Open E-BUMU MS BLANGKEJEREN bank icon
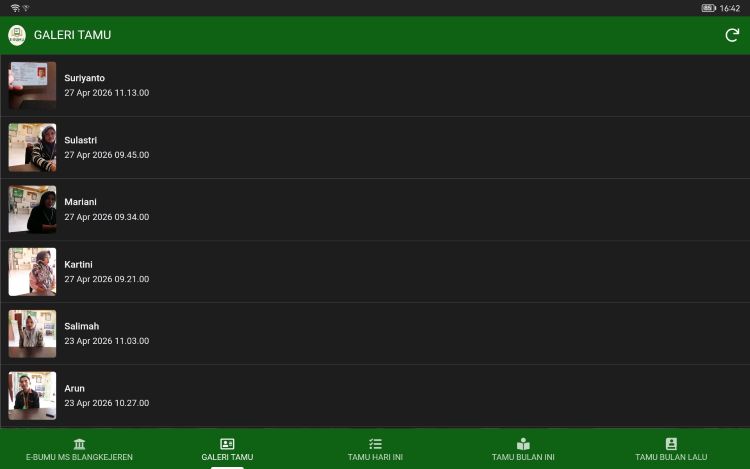The width and height of the screenshot is (750, 469). 79,444
